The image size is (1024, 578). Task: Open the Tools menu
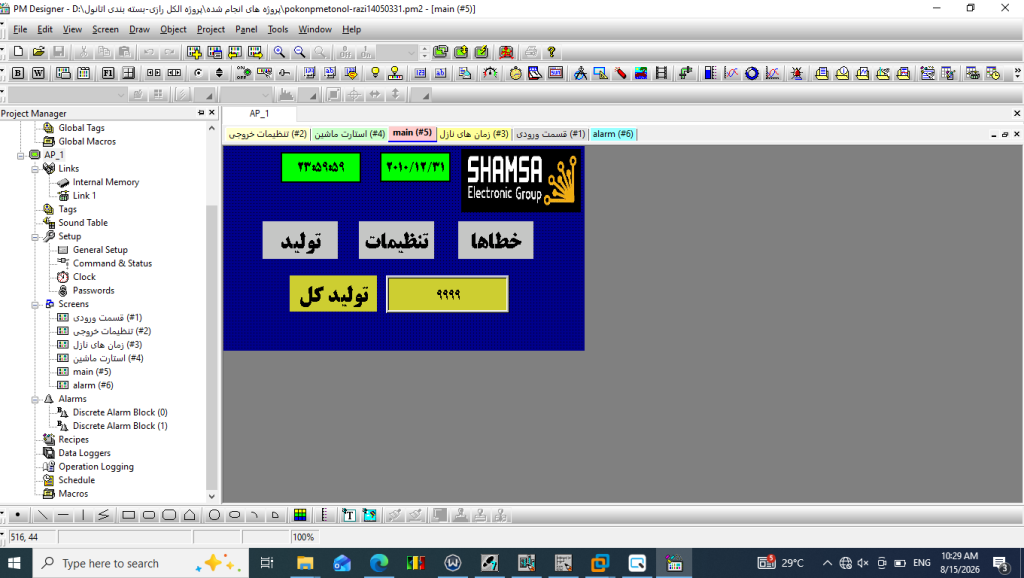click(x=278, y=29)
